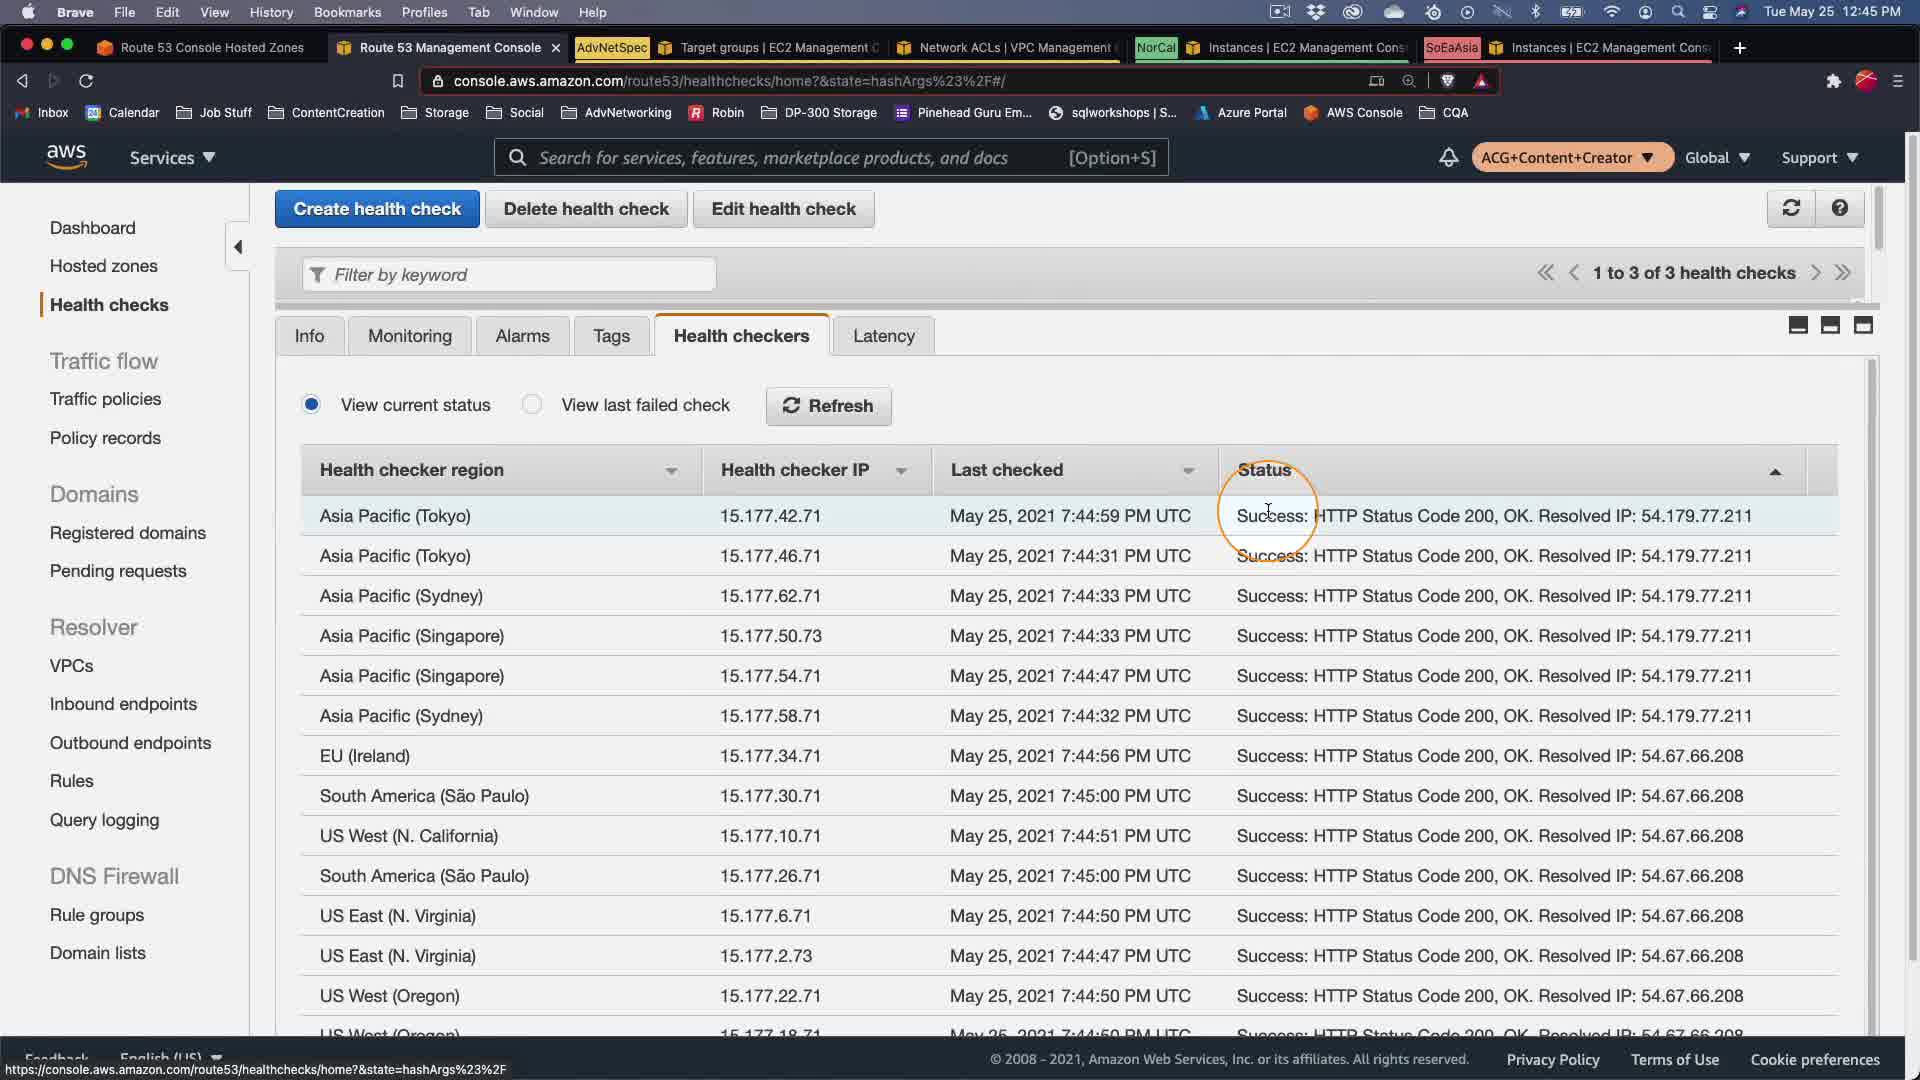Collapse the left navigation pane arrow

tap(238, 247)
